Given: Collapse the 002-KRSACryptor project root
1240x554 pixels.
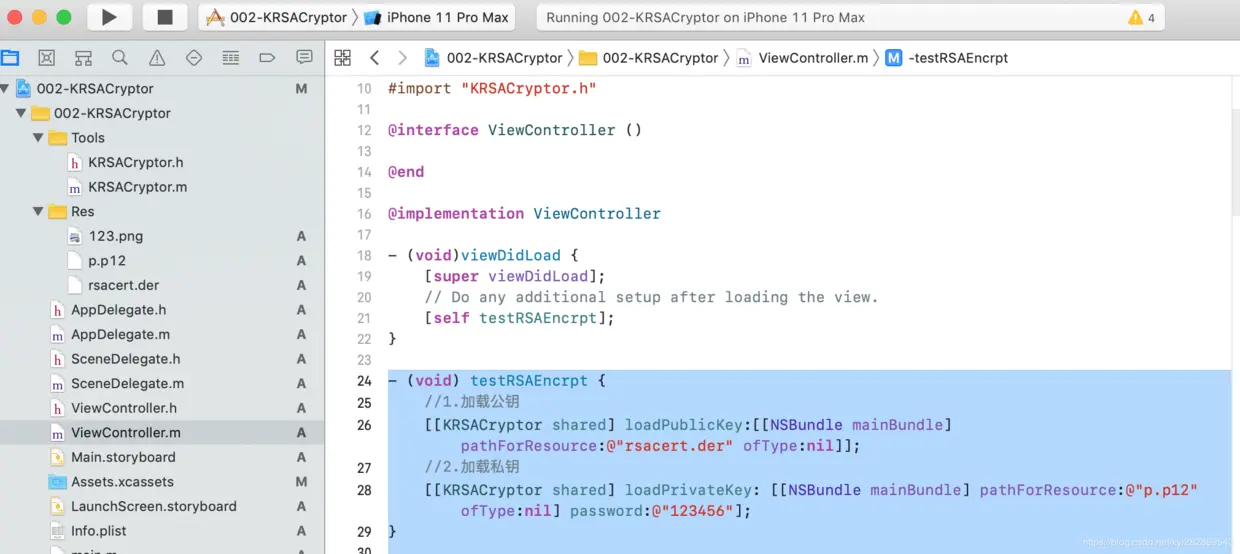Looking at the screenshot, I should point(6,89).
